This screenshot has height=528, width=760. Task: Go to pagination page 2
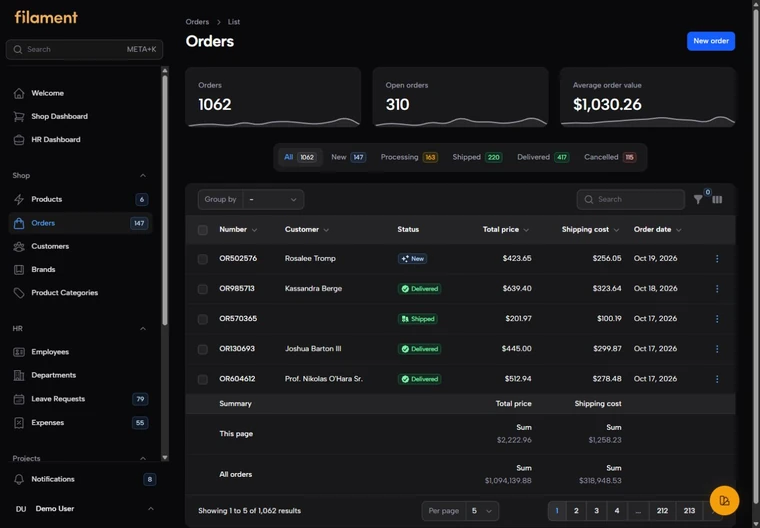576,511
